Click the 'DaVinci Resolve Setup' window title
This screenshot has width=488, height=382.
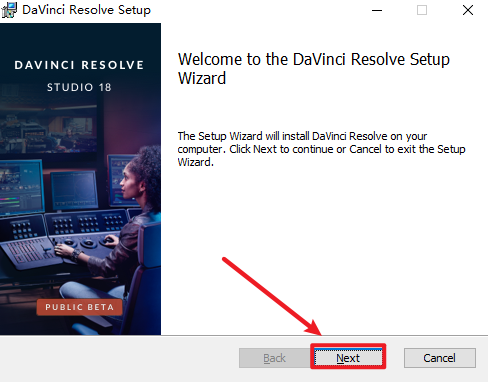86,10
